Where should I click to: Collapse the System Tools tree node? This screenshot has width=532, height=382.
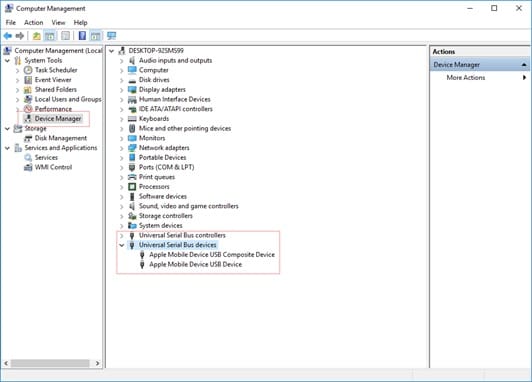7,61
